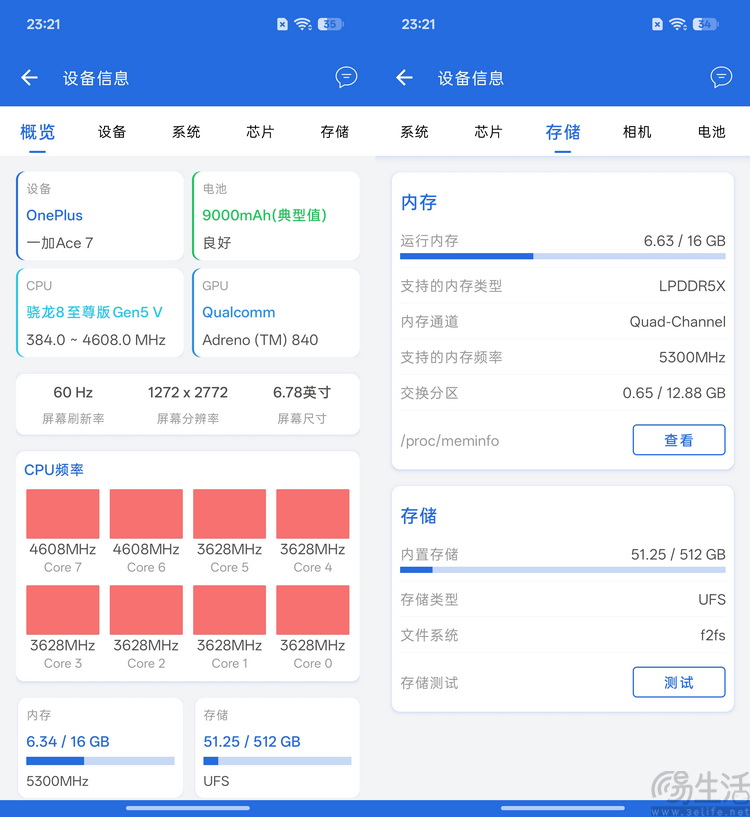Tap the Core 4 frequency block
Viewport: 750px width, 817px height.
click(313, 514)
